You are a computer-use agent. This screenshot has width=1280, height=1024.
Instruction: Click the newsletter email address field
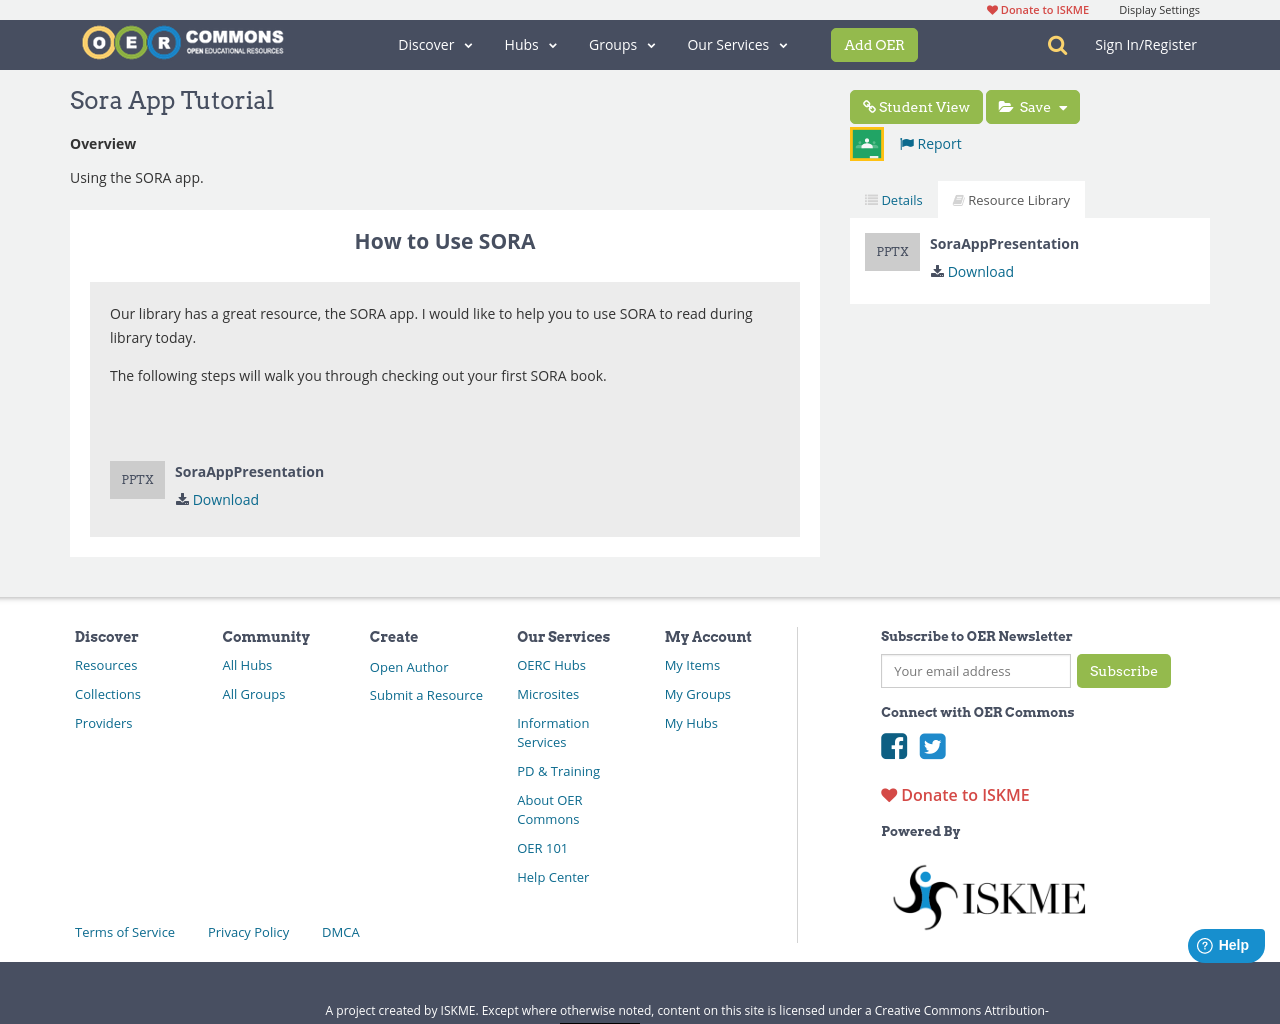coord(976,671)
